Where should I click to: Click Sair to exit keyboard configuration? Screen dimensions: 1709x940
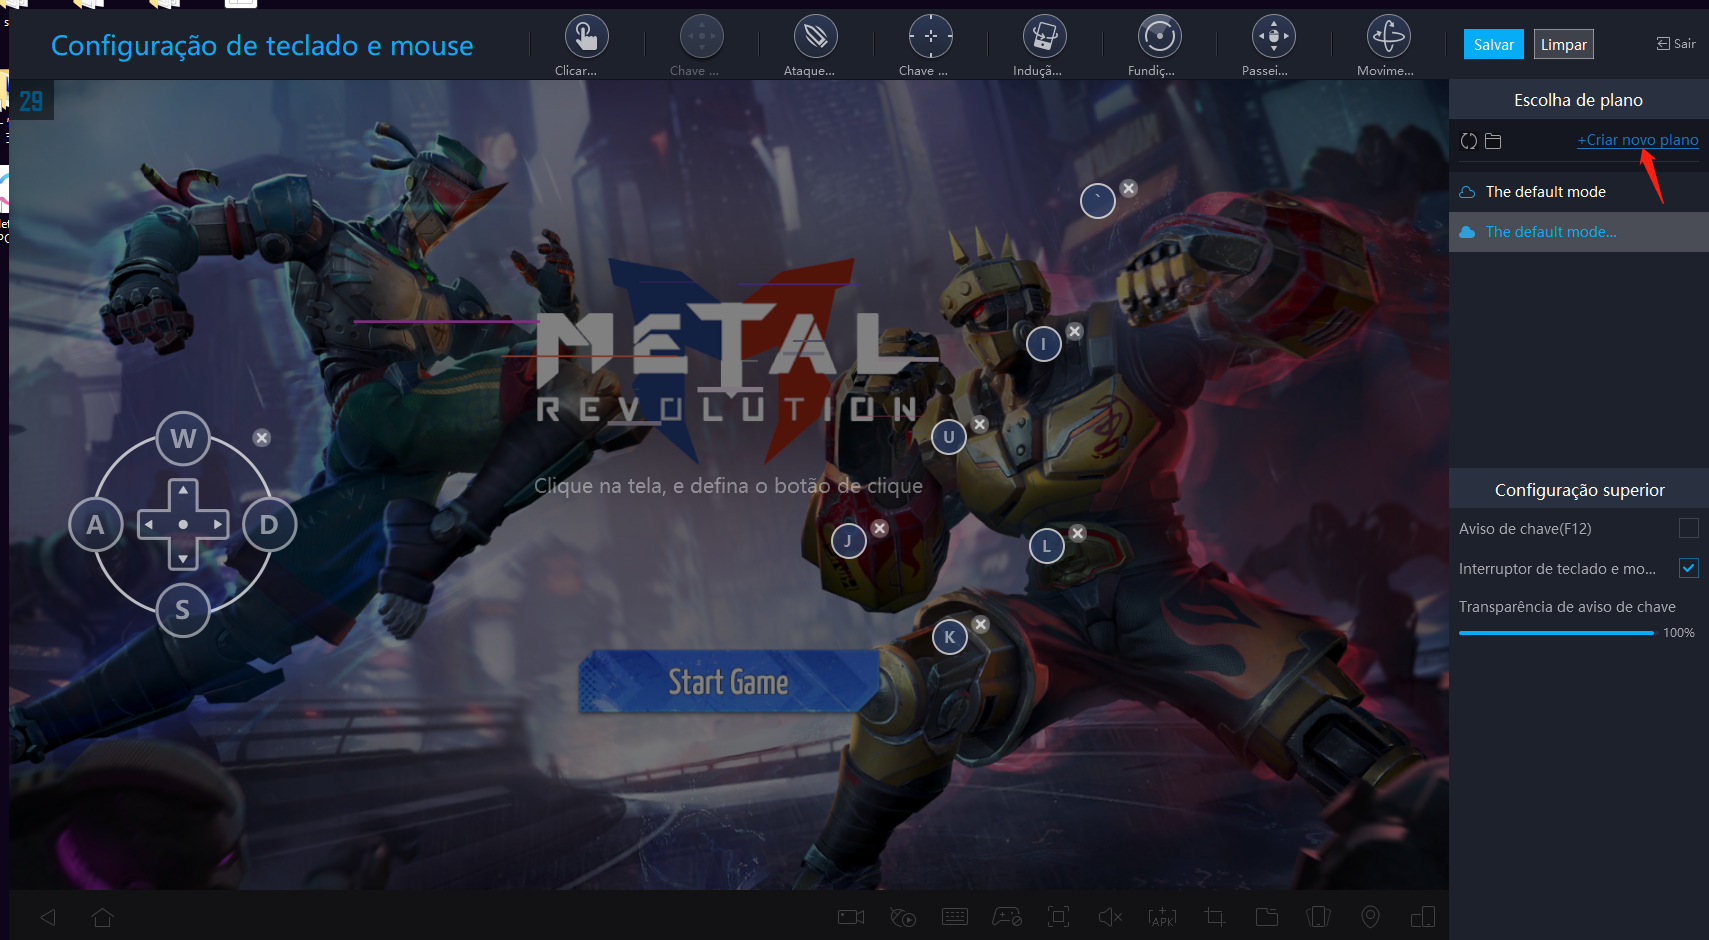[x=1676, y=43]
